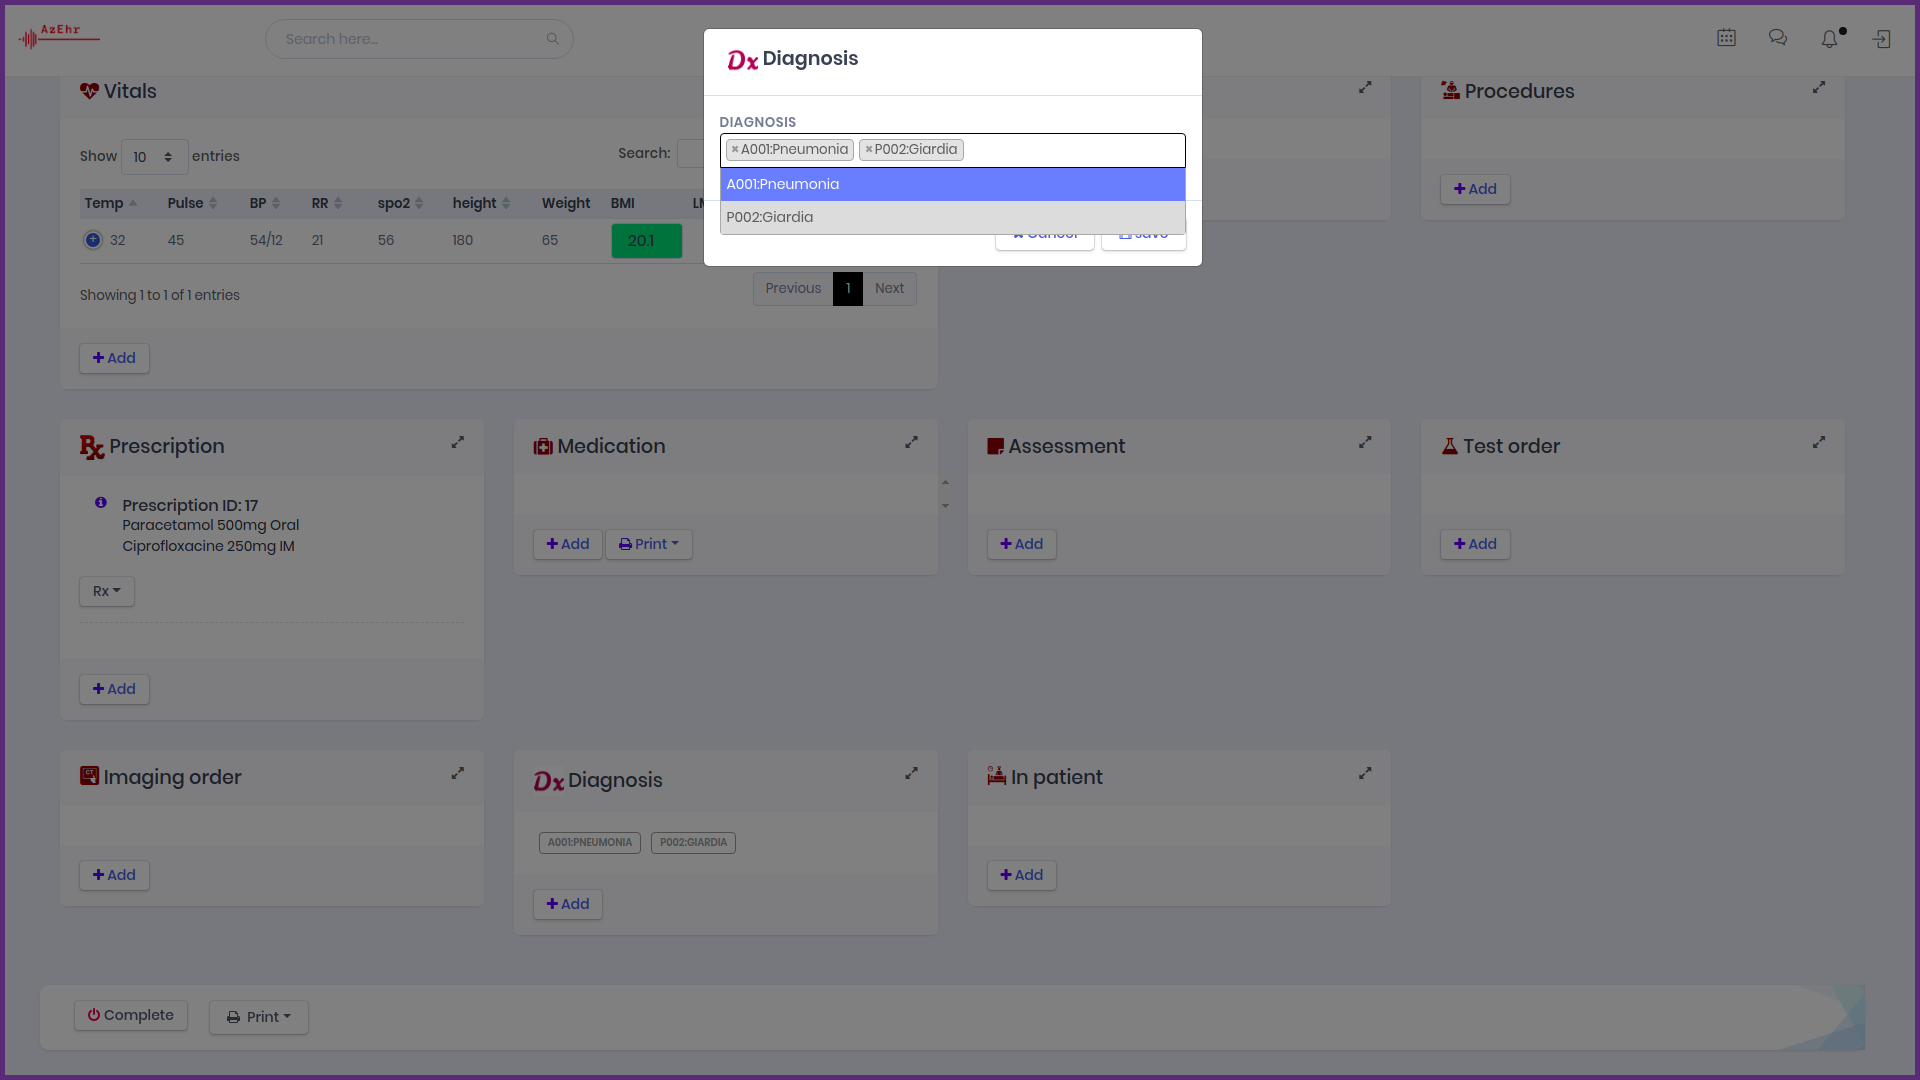The image size is (1920, 1080).
Task: Click the notifications bell icon
Action: coord(1829,39)
